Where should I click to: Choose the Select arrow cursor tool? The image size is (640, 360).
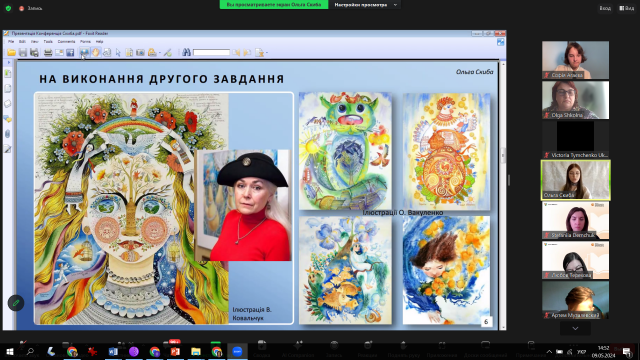(x=118, y=52)
